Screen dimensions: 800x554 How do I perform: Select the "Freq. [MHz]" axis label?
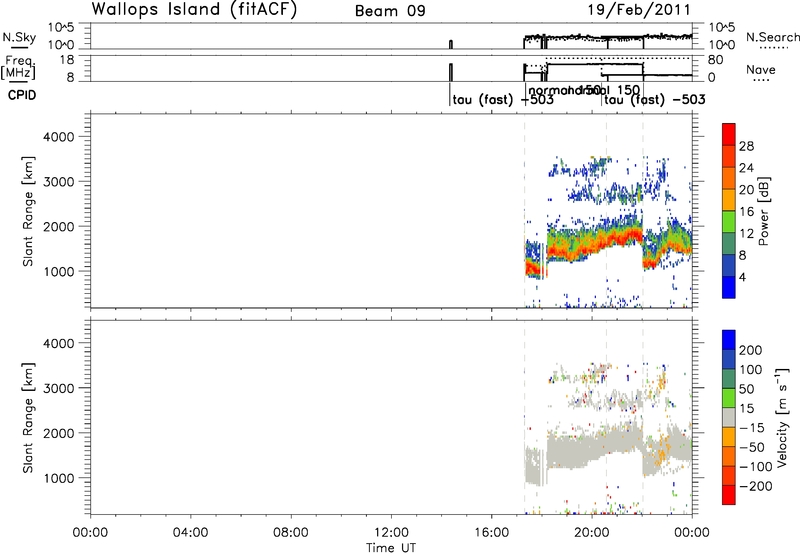coord(19,68)
